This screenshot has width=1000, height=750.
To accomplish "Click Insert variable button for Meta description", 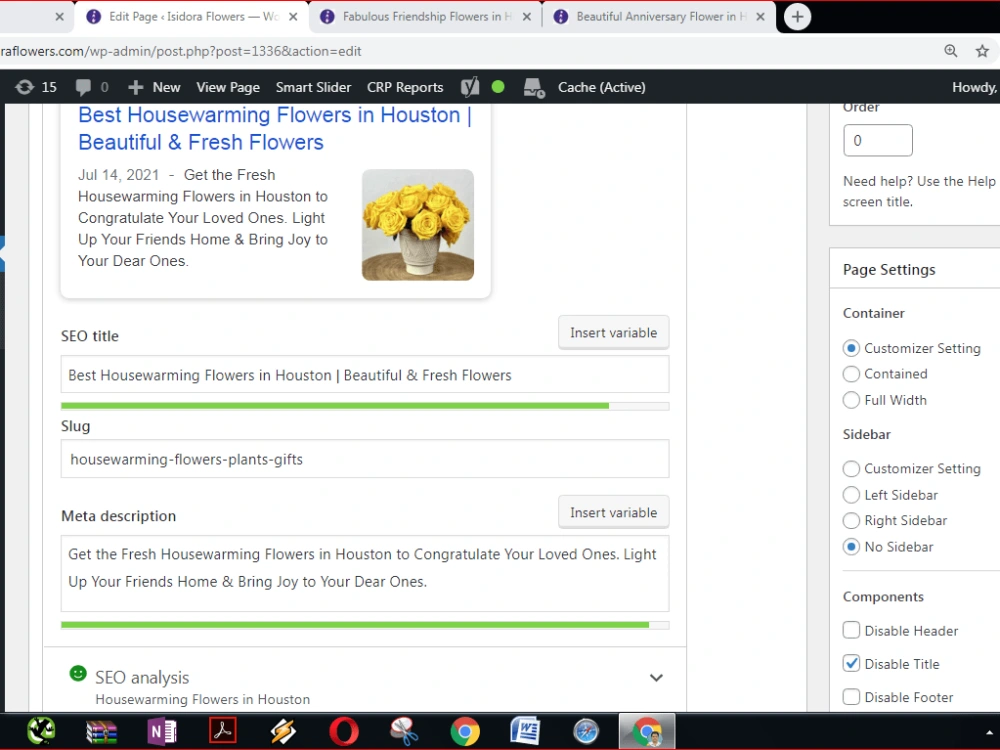I will (x=614, y=512).
